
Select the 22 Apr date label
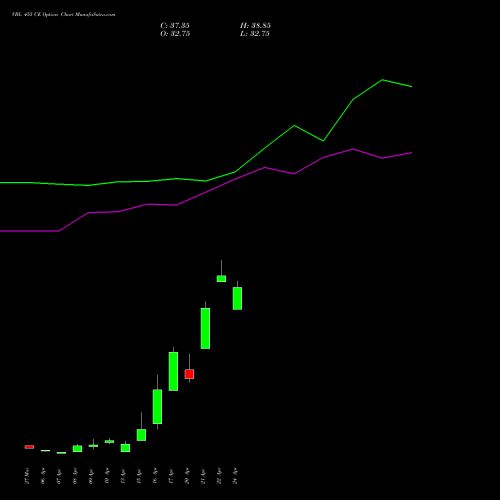click(x=219, y=476)
